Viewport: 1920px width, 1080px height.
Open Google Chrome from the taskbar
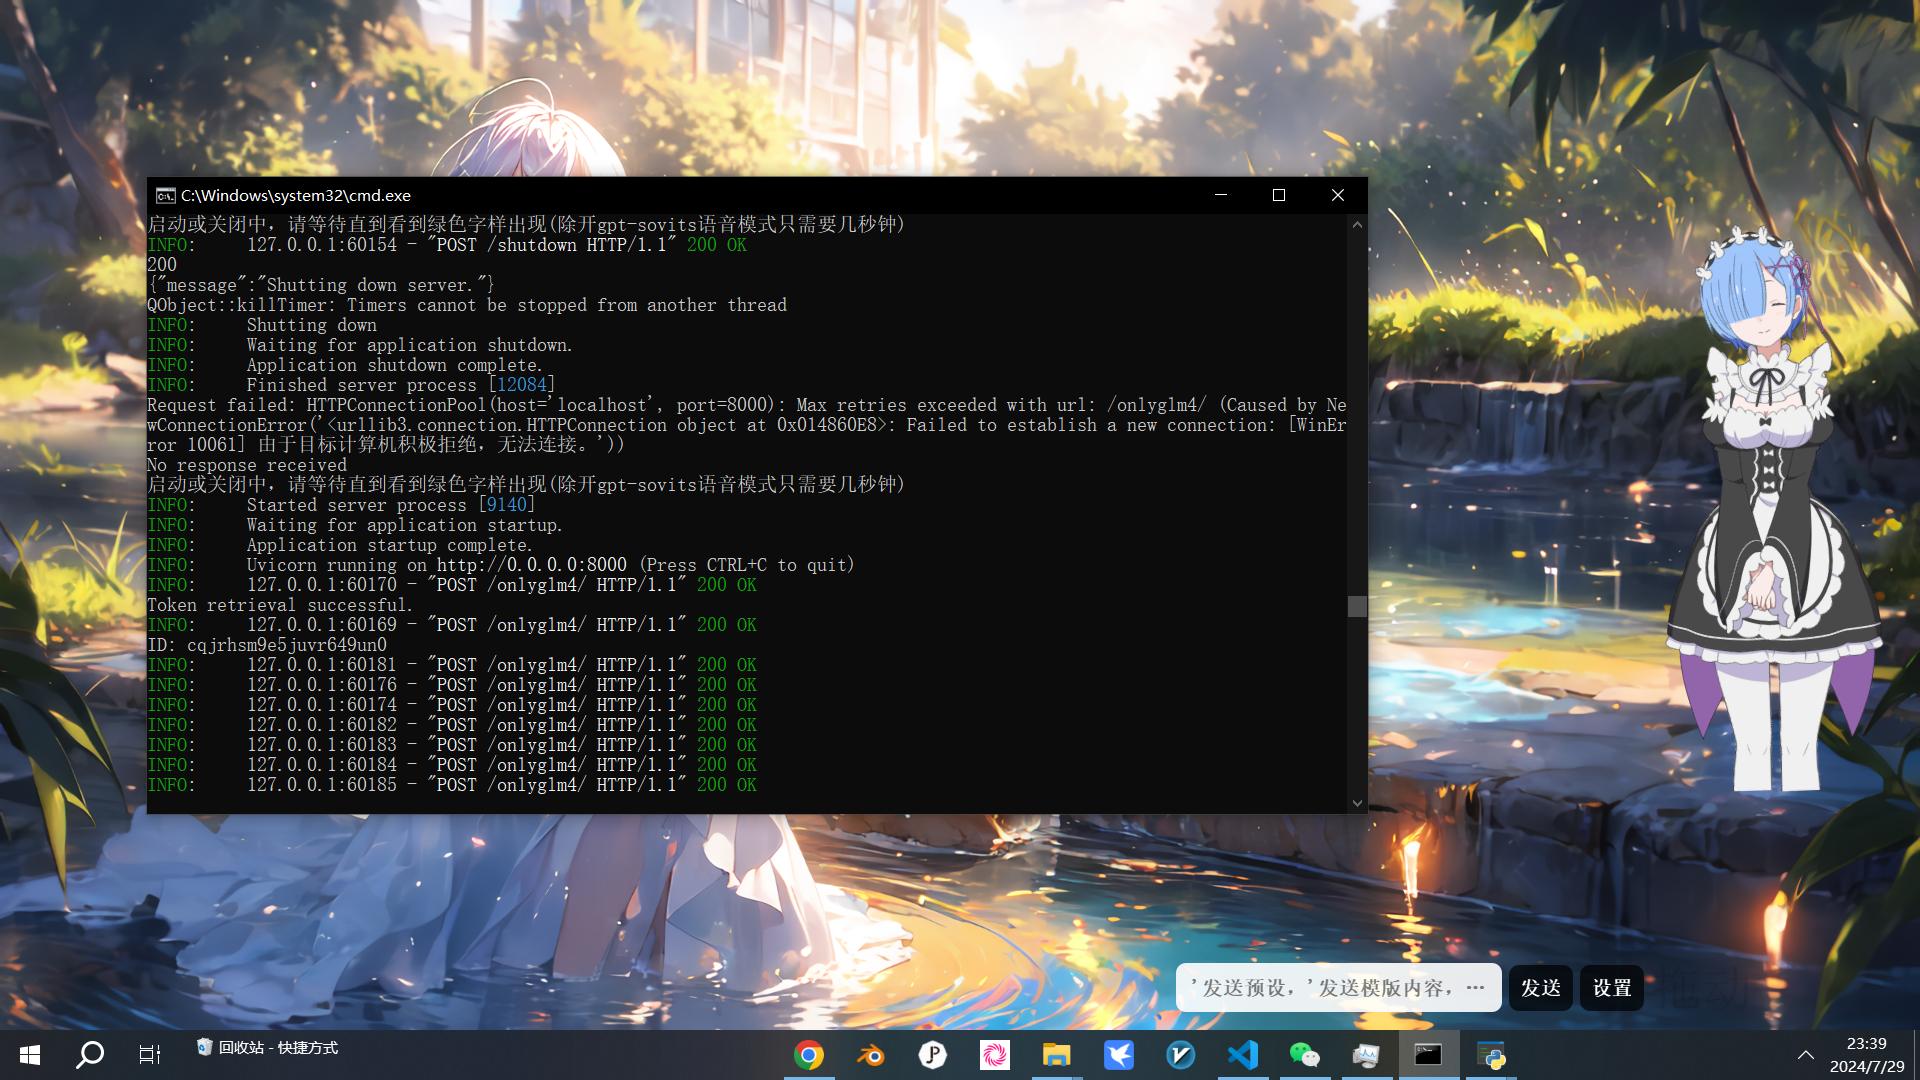809,1055
